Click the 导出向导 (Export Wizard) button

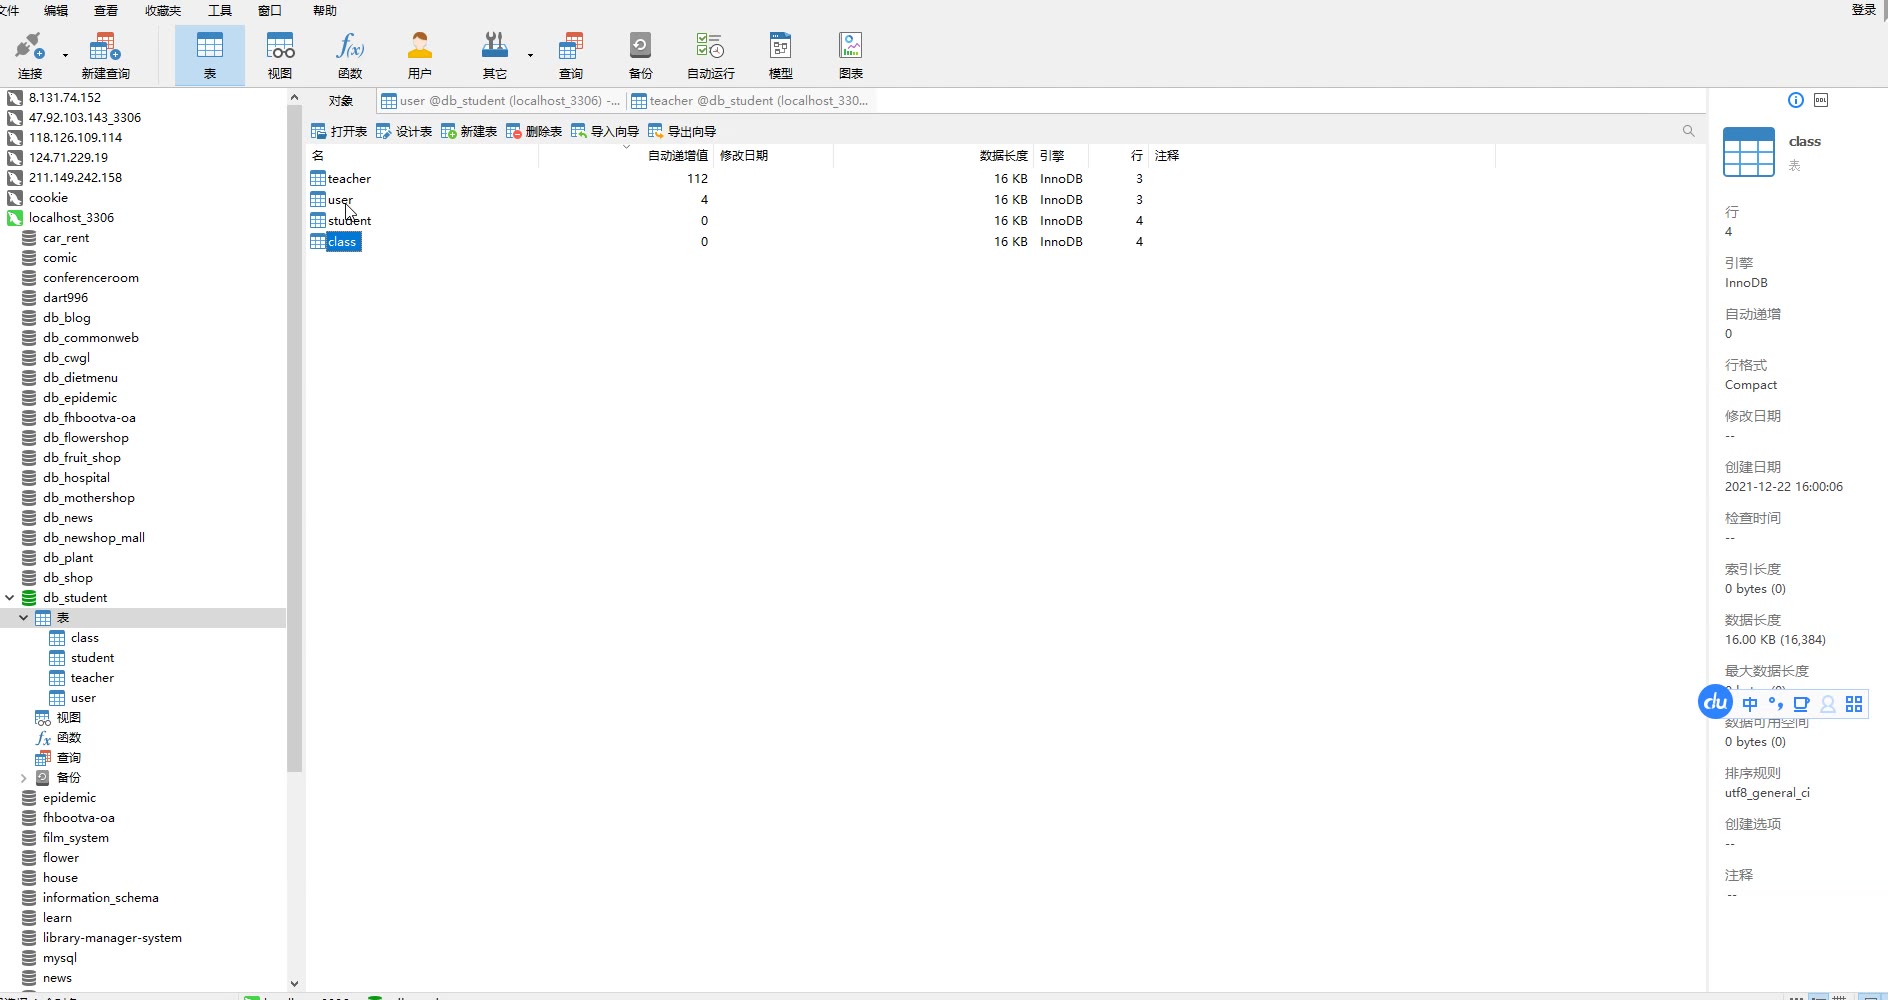coord(682,131)
